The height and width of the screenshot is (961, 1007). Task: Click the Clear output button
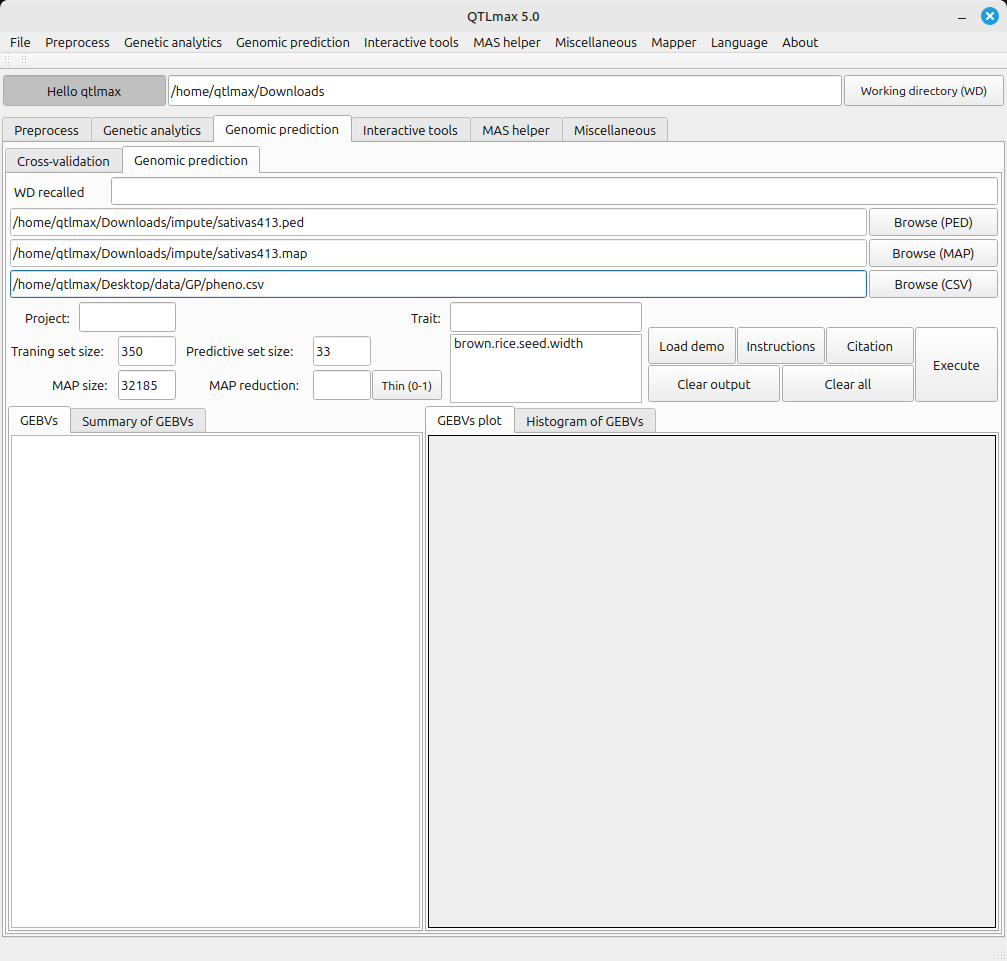(x=714, y=384)
